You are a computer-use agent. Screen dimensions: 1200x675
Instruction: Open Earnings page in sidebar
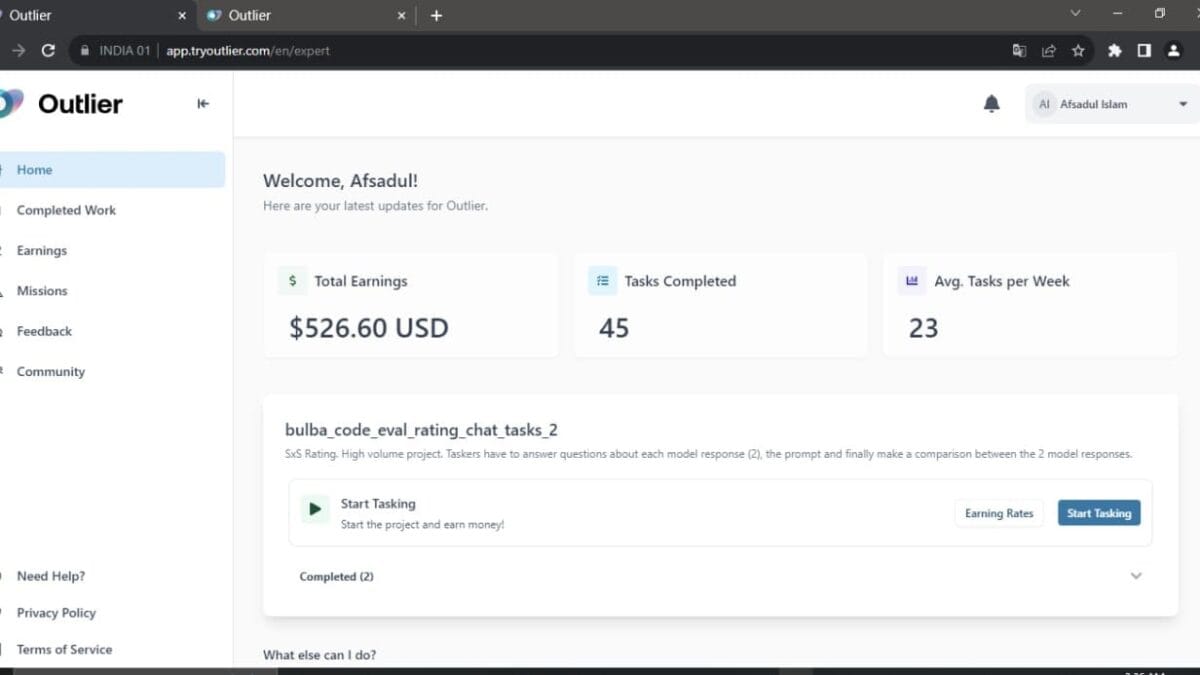point(42,250)
